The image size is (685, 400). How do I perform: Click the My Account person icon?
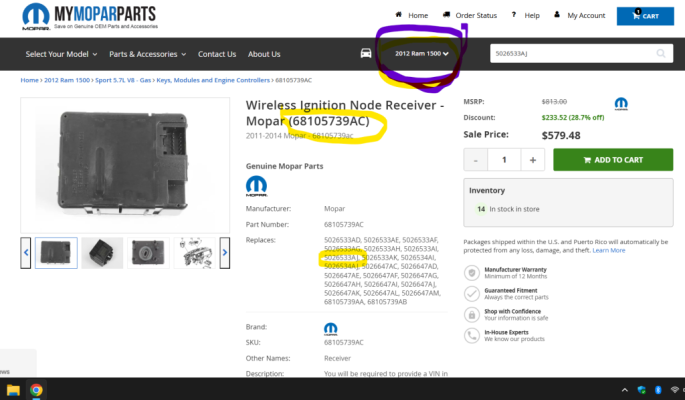(557, 14)
